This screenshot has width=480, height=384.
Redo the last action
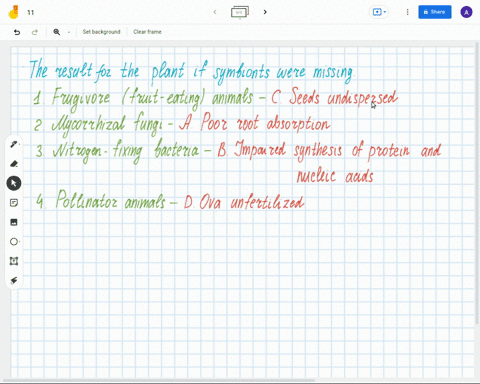pyautogui.click(x=35, y=32)
